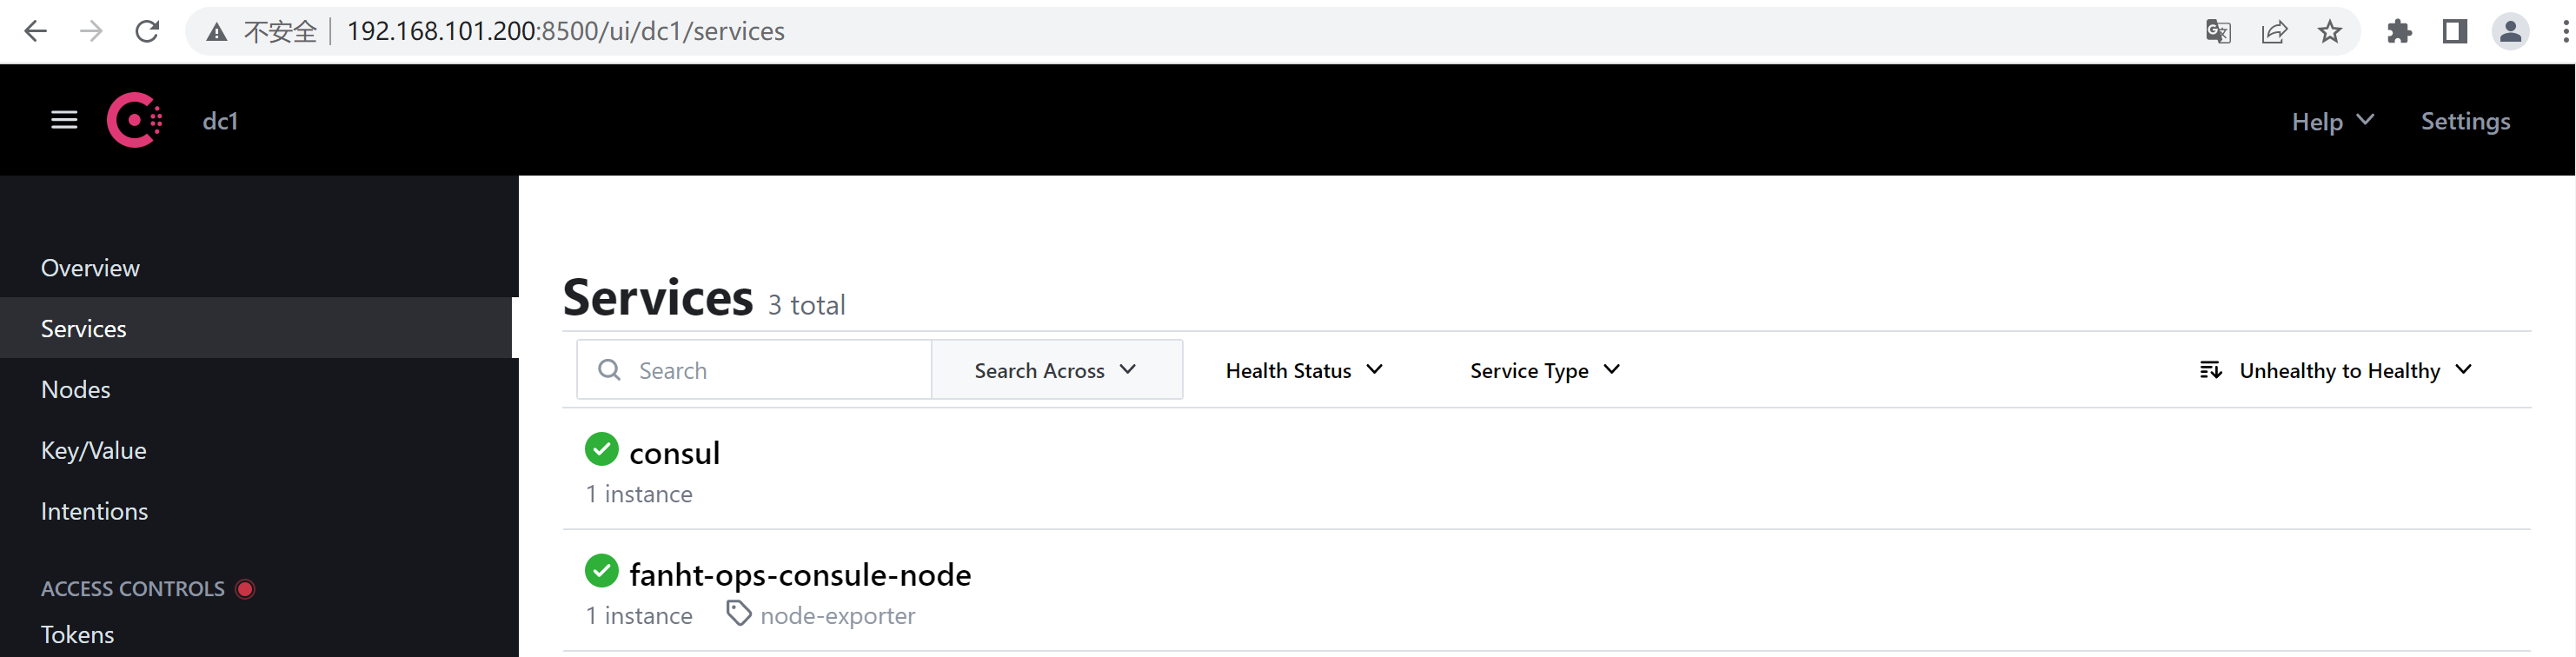Collapse the sidebar with hamburger menu
This screenshot has height=657, width=2576.
(64, 120)
